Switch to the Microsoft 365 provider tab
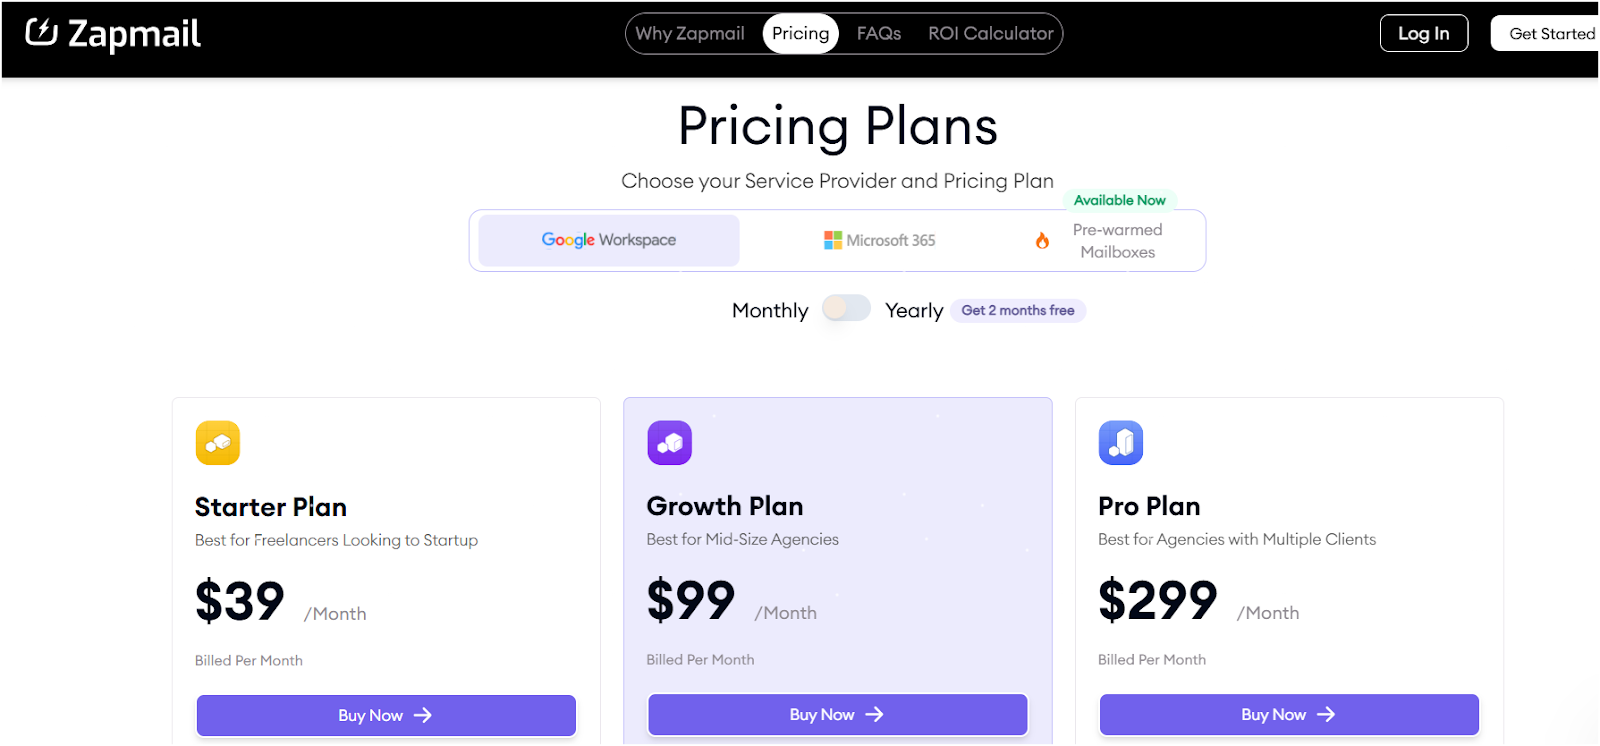The width and height of the screenshot is (1600, 746). click(879, 240)
